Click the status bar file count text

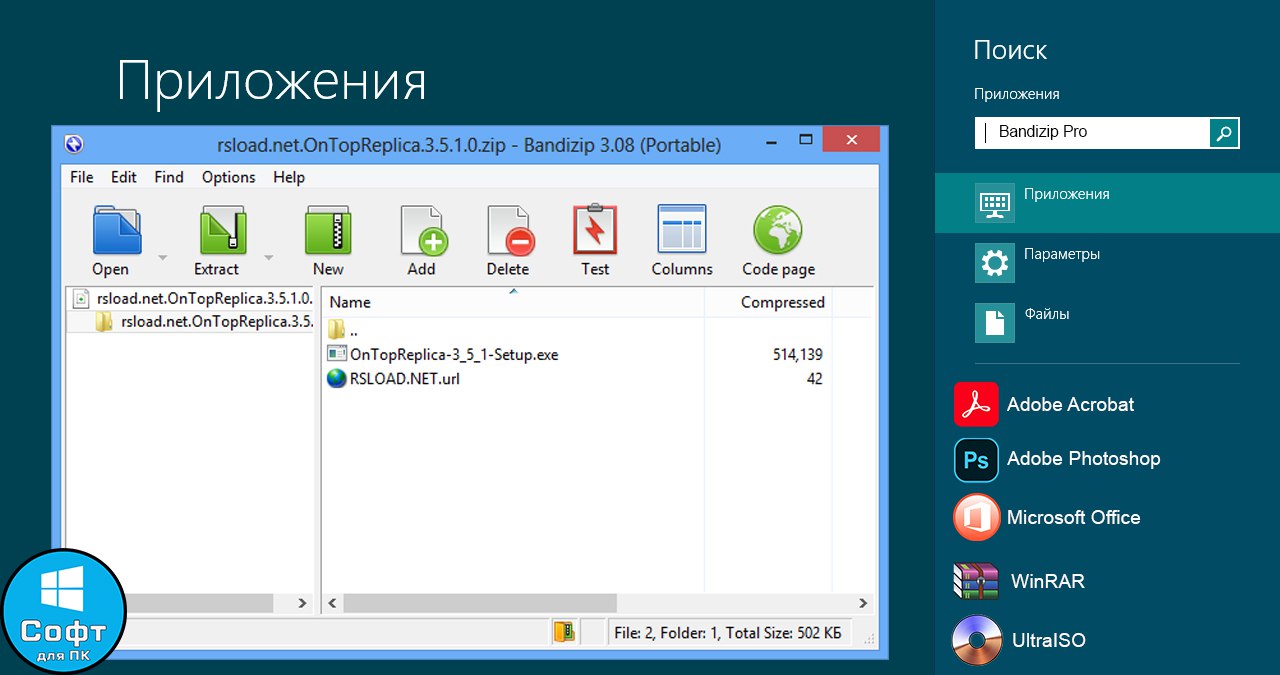point(729,632)
